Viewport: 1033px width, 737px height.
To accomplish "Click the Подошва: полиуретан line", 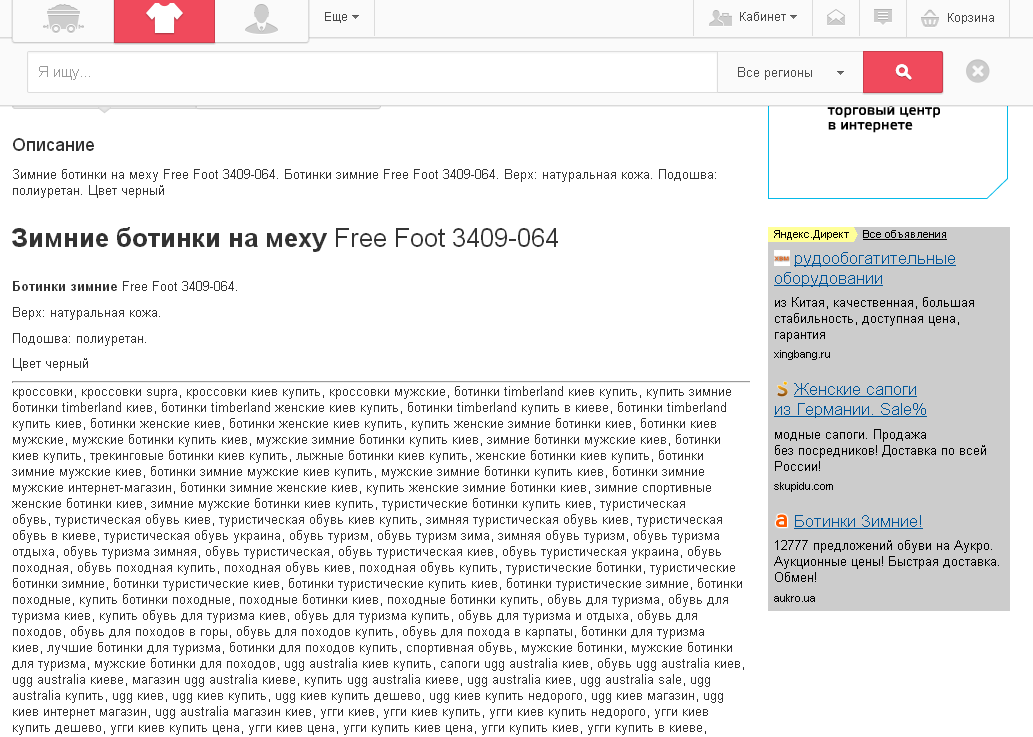I will pyautogui.click(x=80, y=339).
